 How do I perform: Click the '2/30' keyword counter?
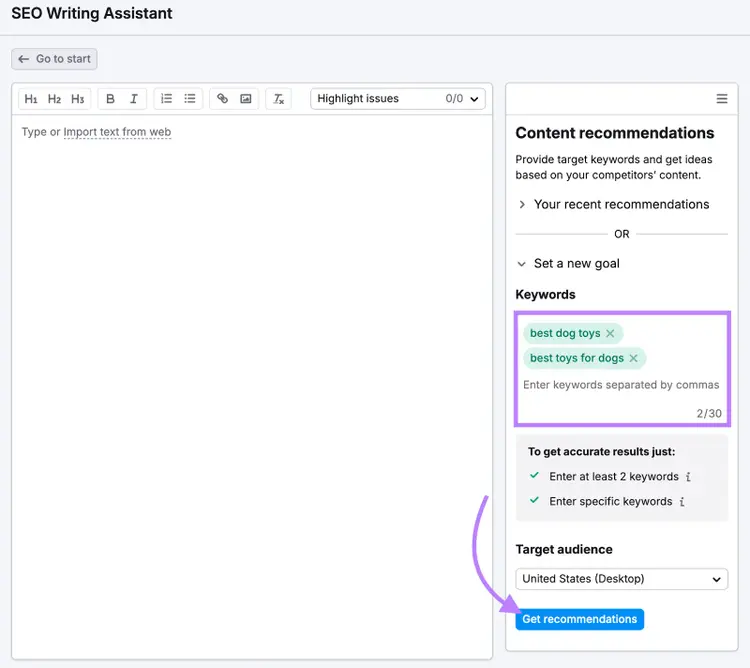(x=709, y=414)
